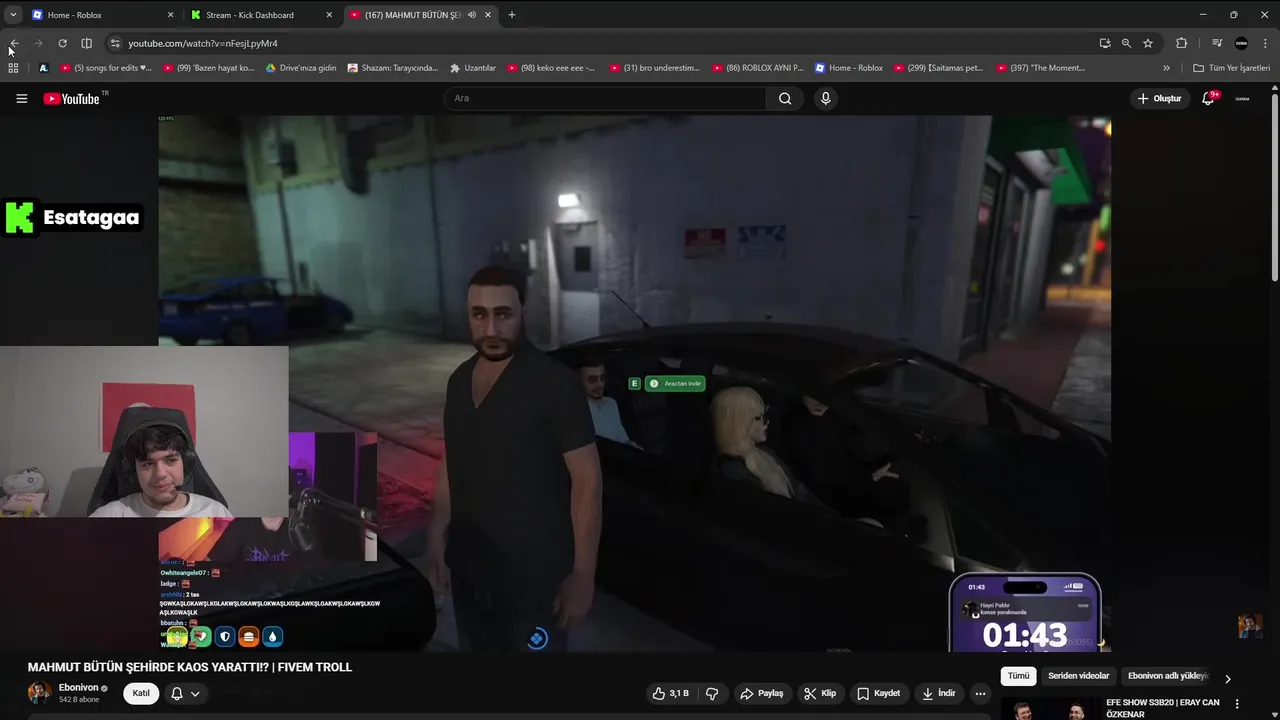Expand the notification bell dropdown for Ebonivon

(195, 693)
